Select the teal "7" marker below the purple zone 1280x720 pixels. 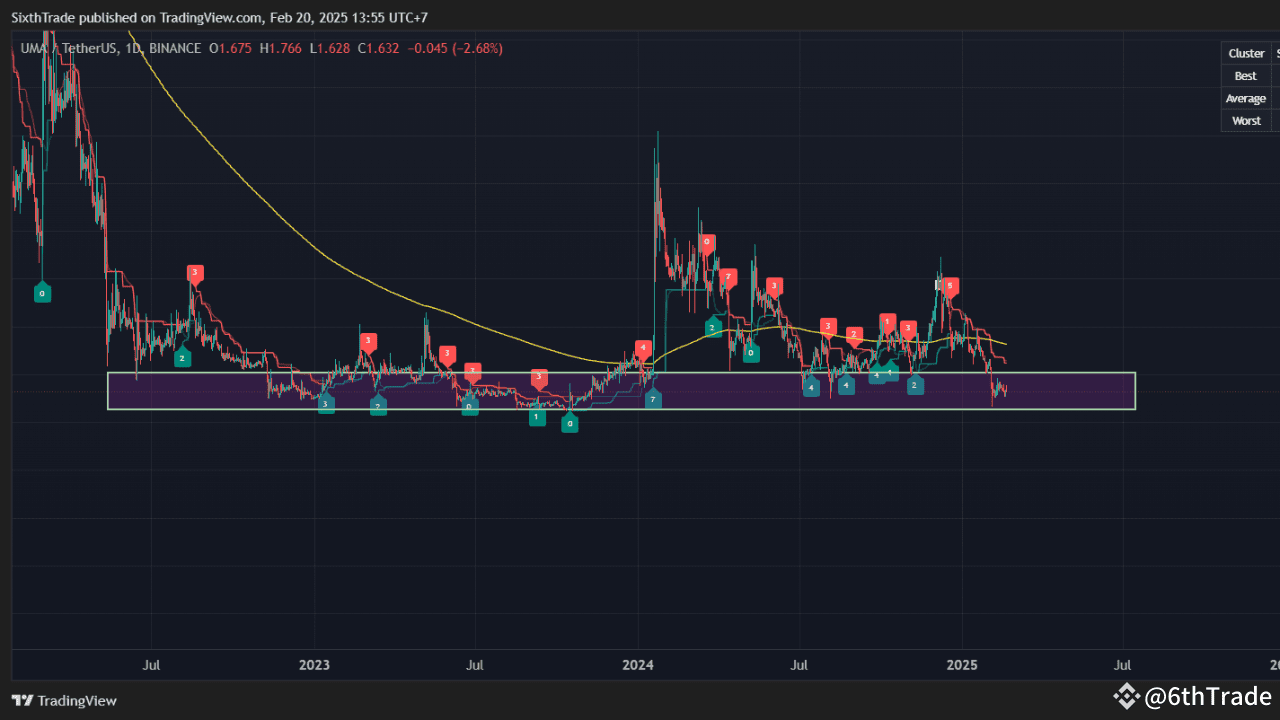654,398
